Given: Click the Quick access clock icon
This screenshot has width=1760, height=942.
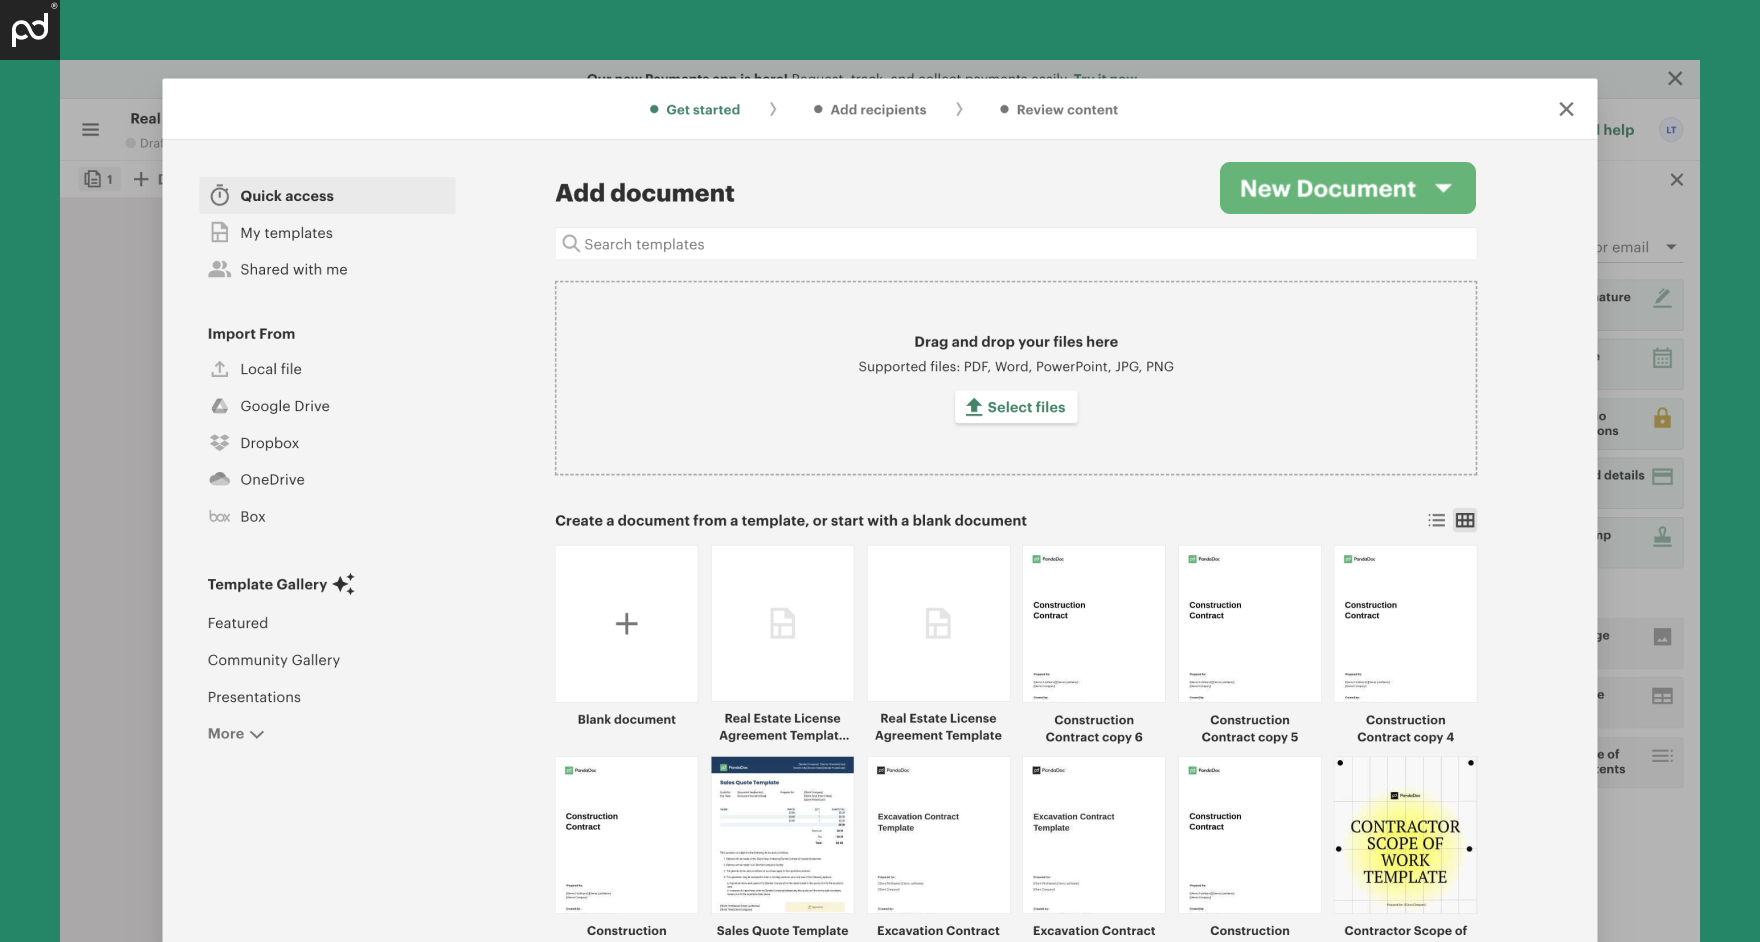Looking at the screenshot, I should (x=220, y=196).
